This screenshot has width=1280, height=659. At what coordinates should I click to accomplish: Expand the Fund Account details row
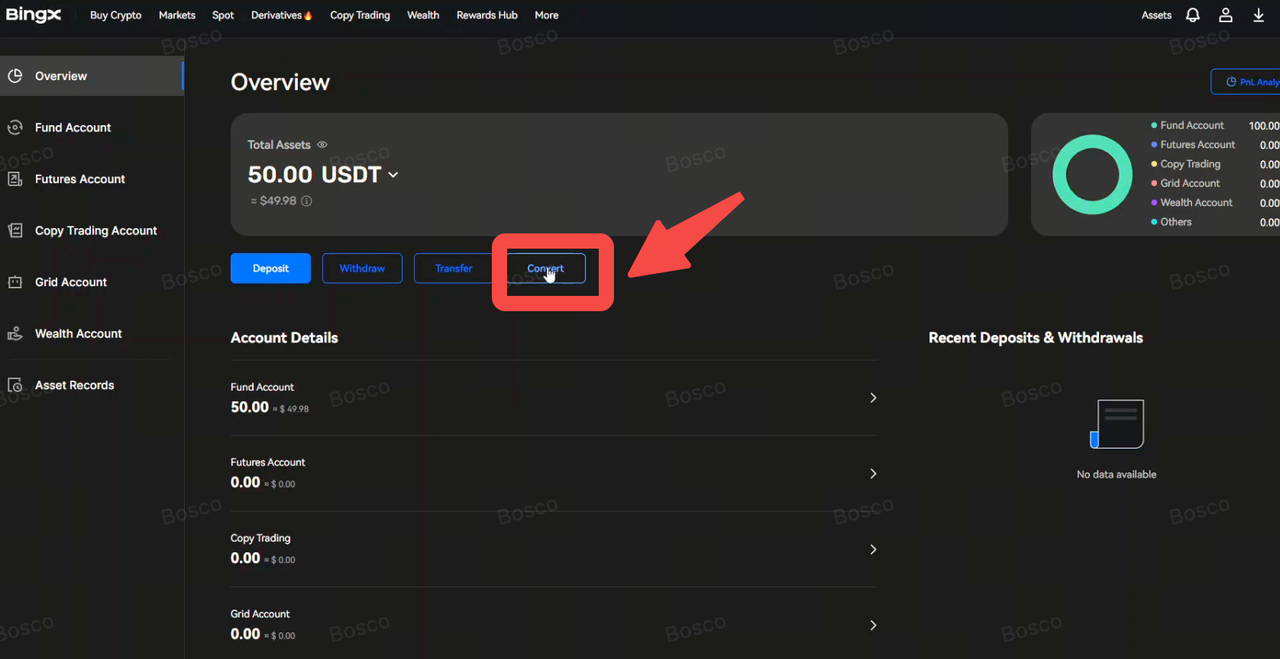(872, 398)
